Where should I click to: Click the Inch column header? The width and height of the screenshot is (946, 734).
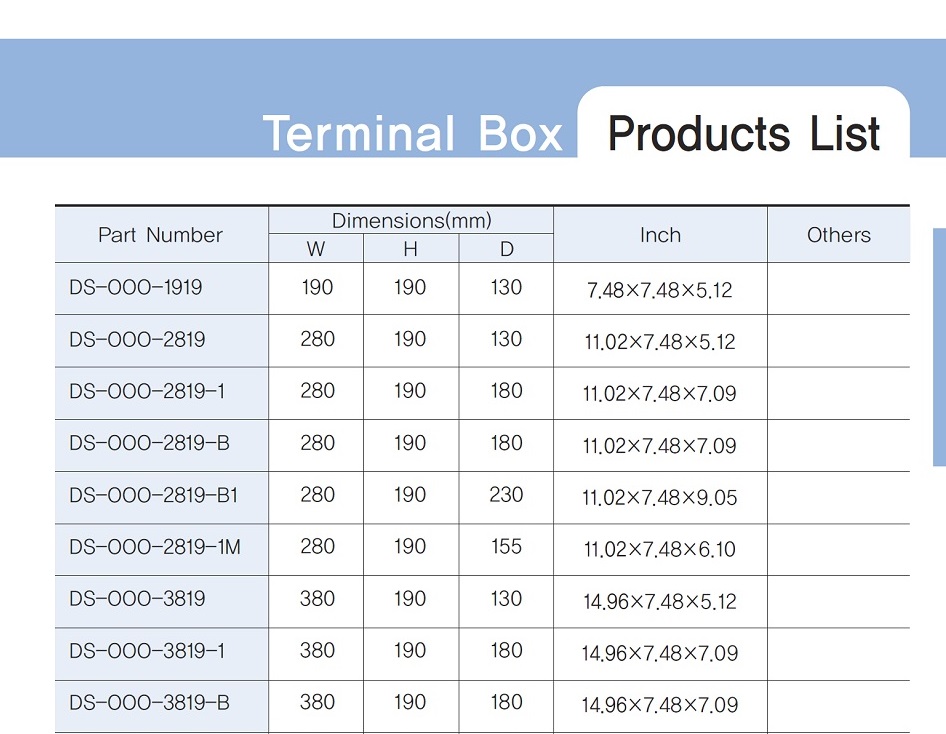pos(661,235)
